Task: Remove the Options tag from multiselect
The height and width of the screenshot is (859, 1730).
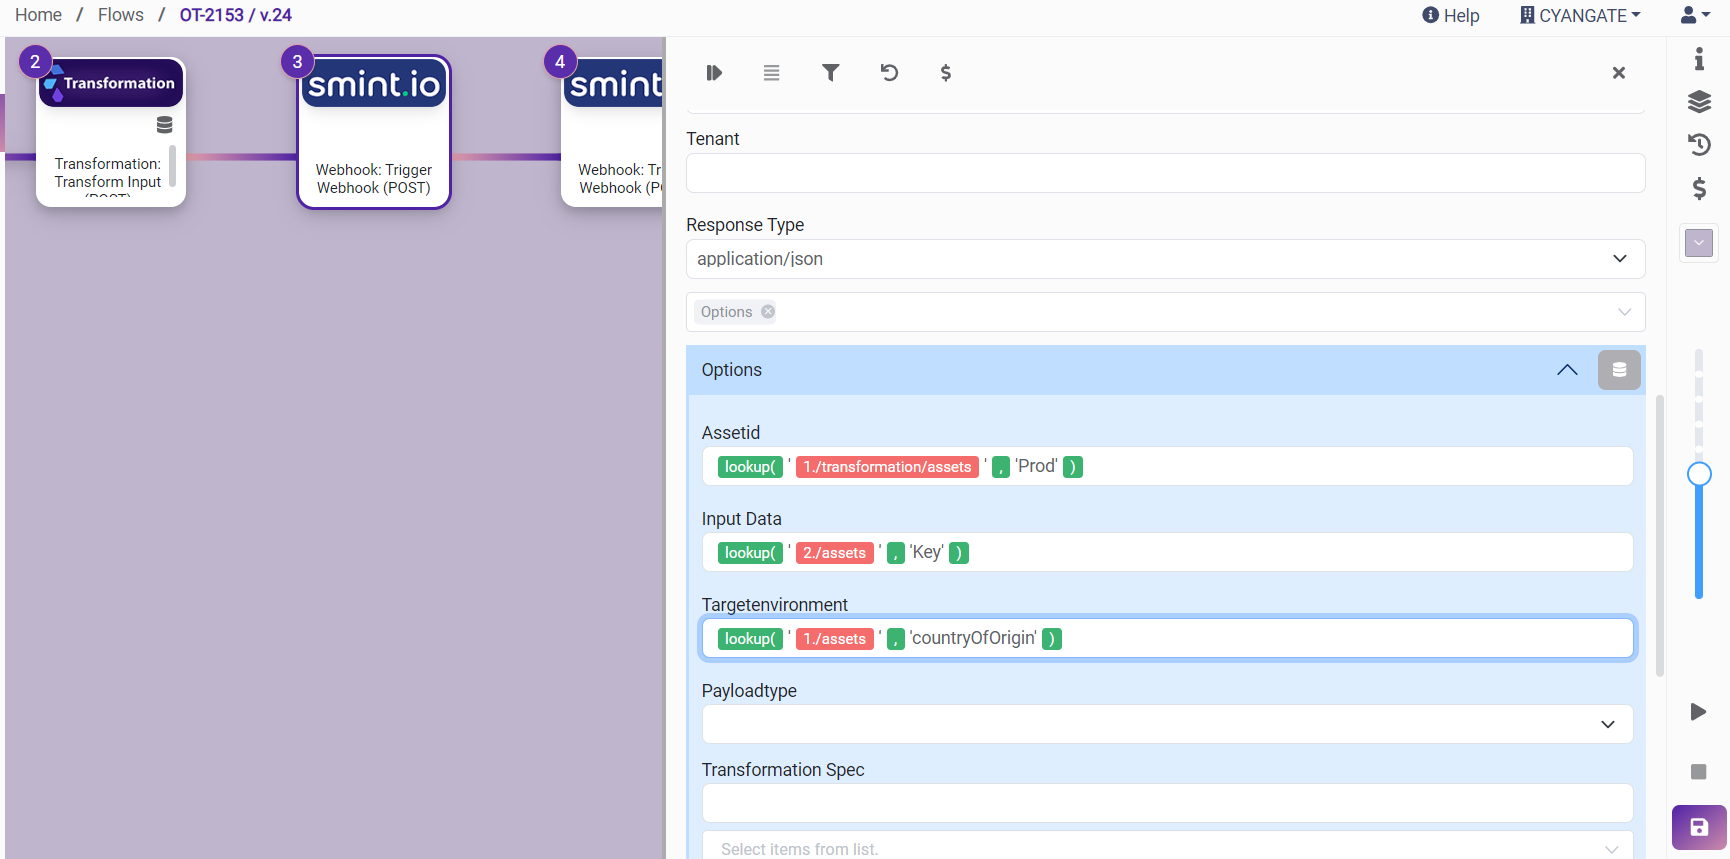Action: (x=768, y=312)
